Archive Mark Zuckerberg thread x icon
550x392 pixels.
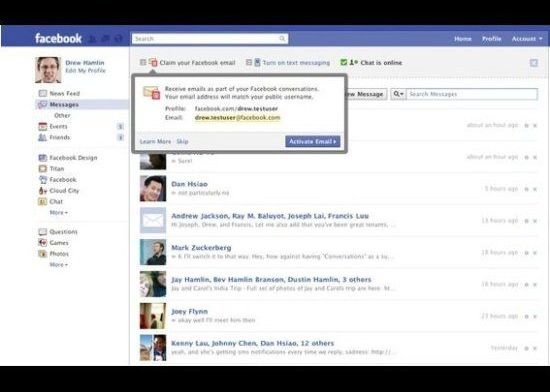535,253
